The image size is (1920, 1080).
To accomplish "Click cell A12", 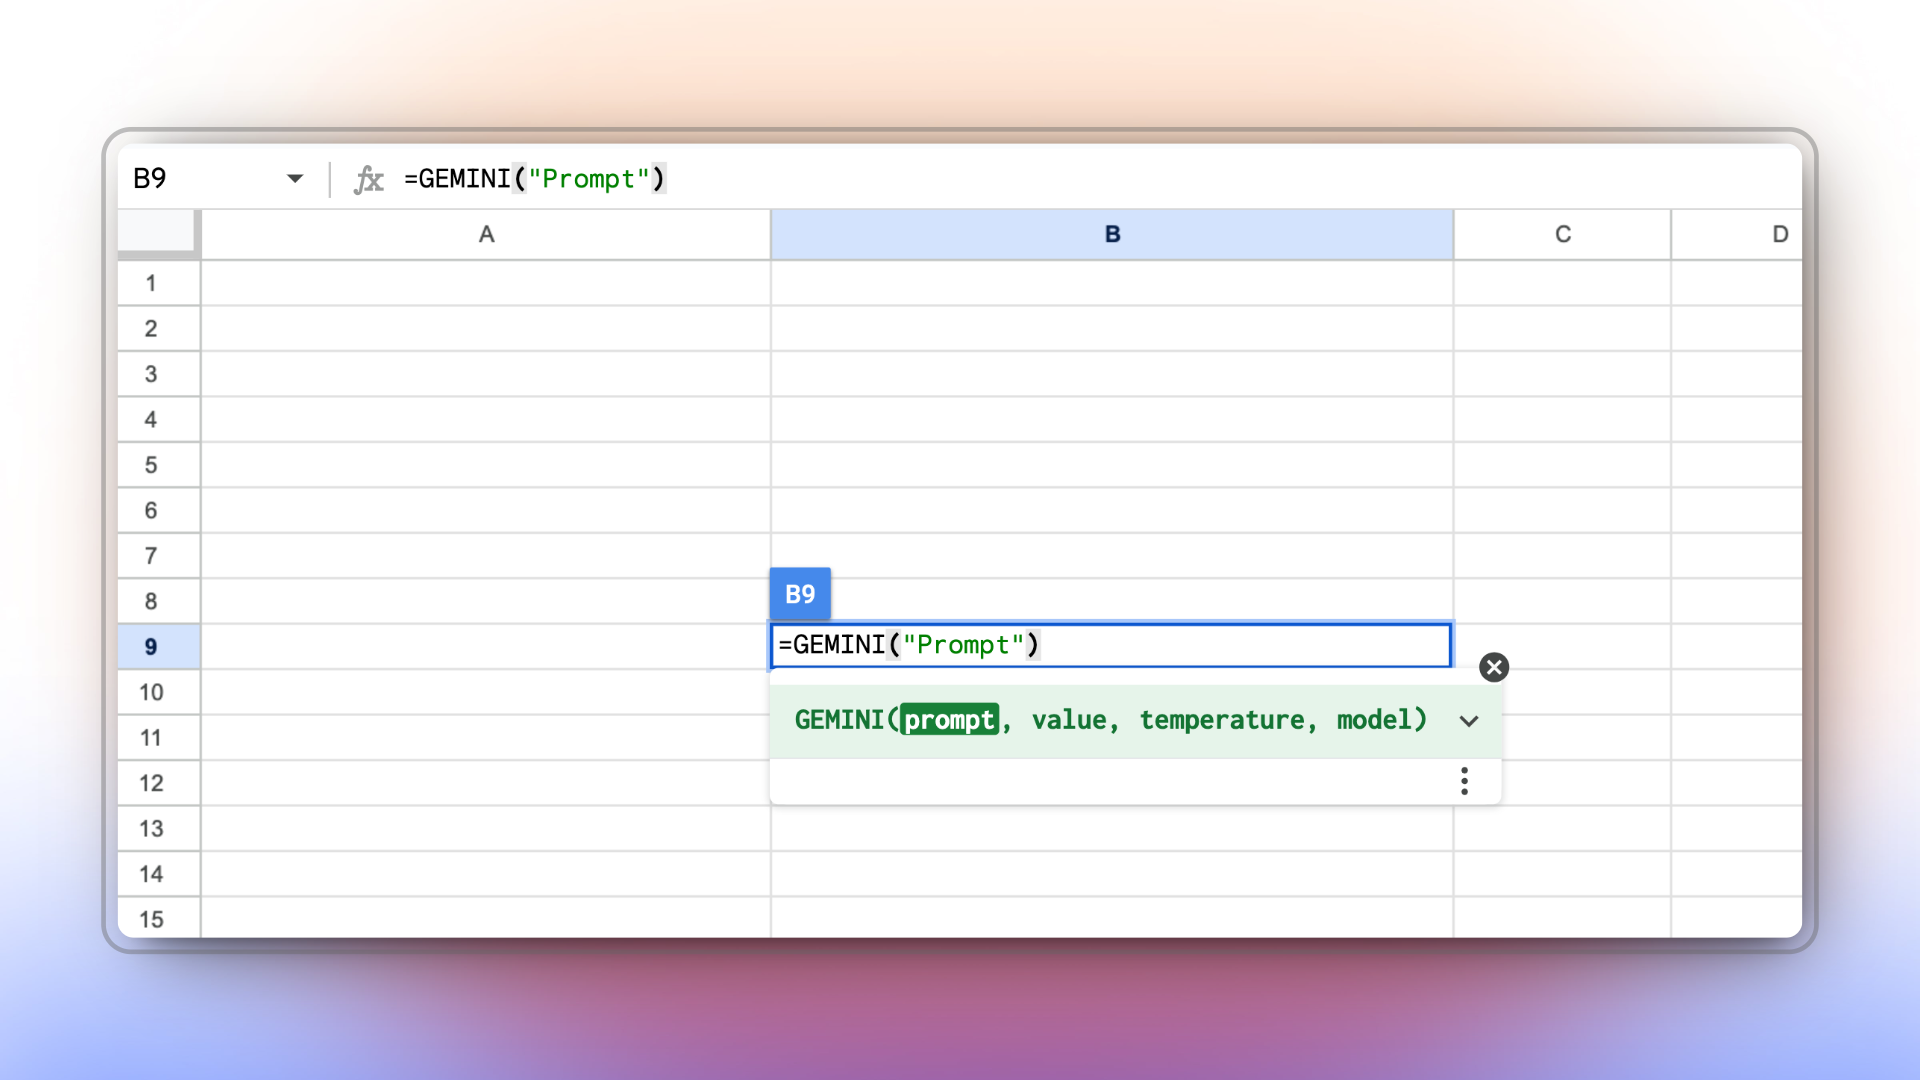I will [x=486, y=783].
